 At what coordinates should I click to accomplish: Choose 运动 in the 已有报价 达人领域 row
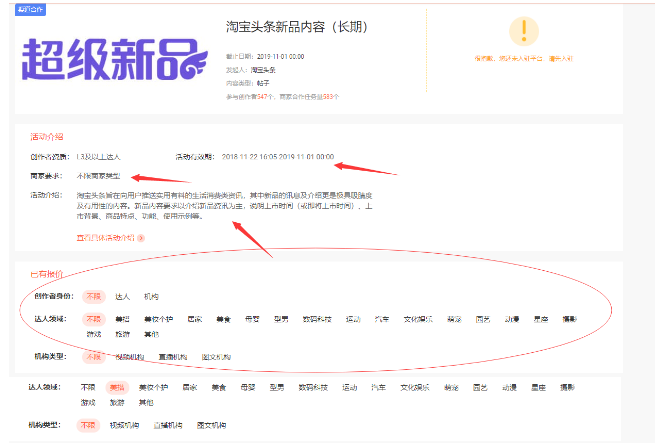[353, 319]
